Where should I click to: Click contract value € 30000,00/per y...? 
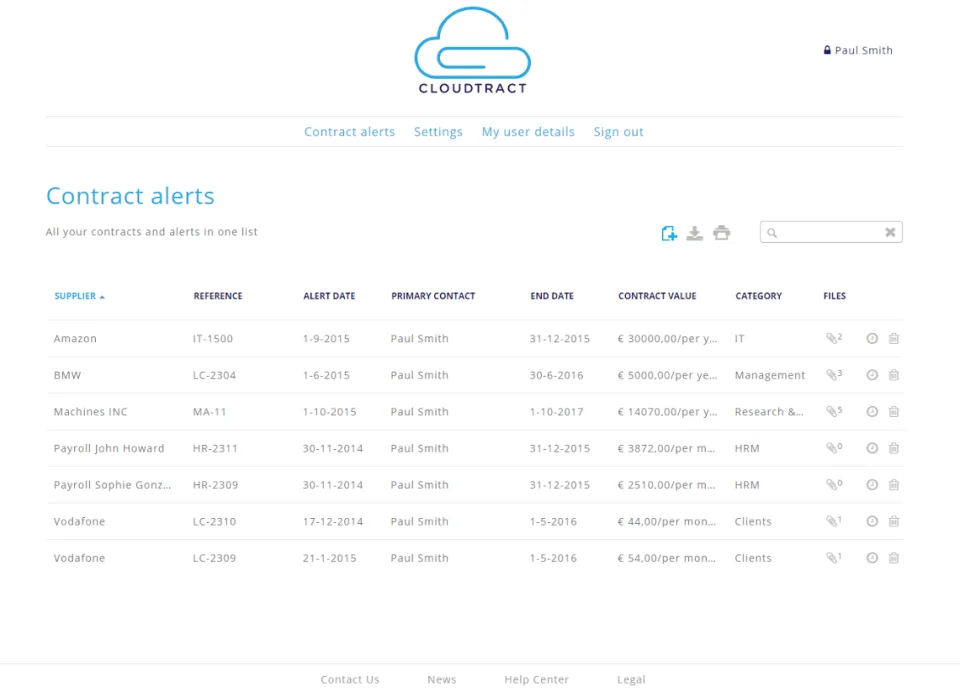667,338
